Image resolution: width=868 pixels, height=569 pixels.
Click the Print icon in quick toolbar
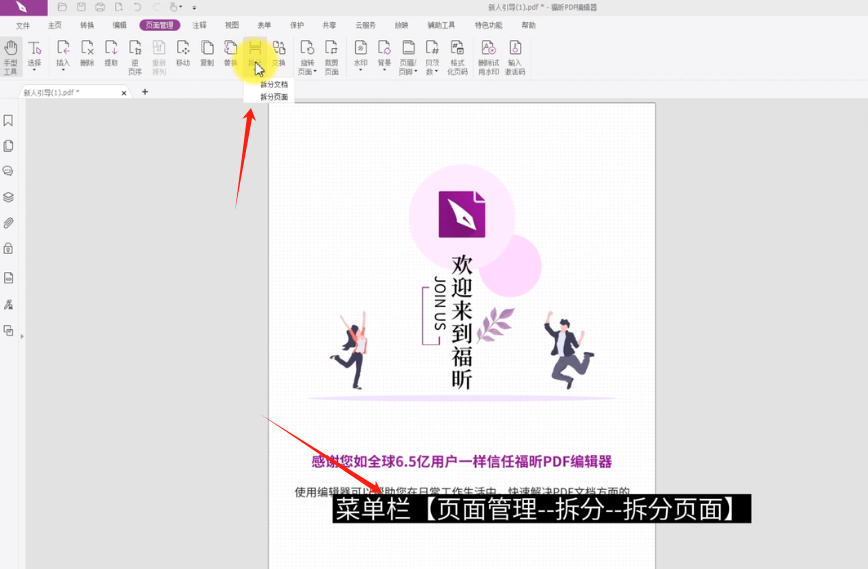tap(100, 7)
